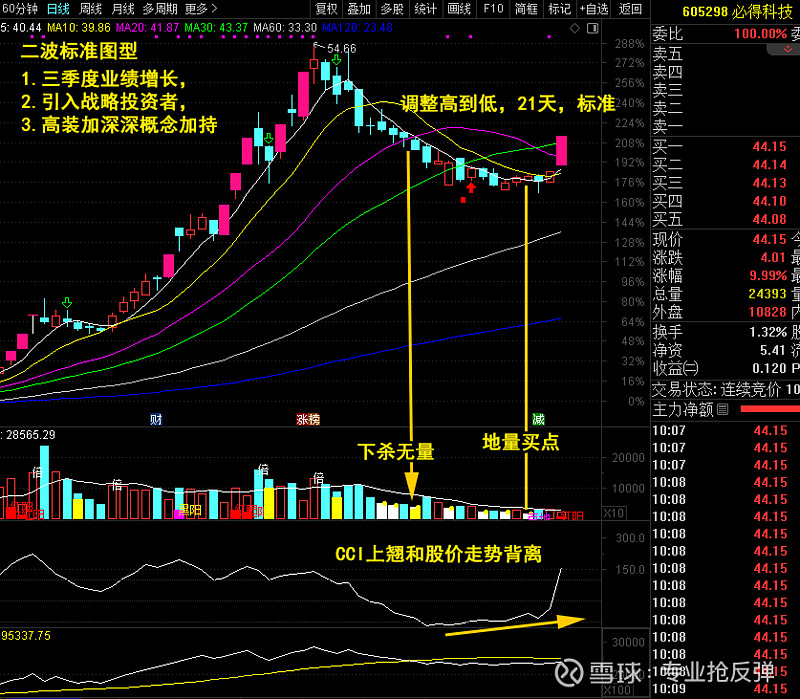
Task: Click the 换手 1.32% value
Action: (768, 332)
